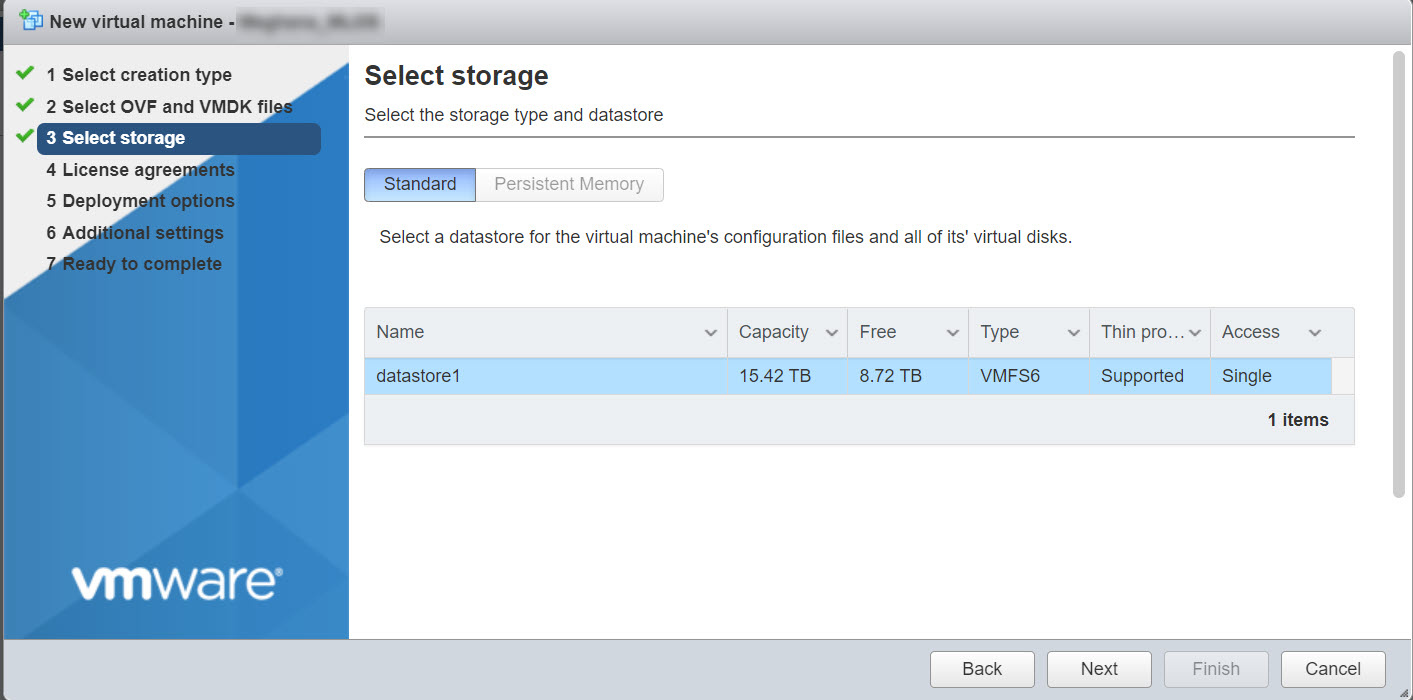Click the Finish button
Screen dimensions: 1413x700
tap(1216, 669)
